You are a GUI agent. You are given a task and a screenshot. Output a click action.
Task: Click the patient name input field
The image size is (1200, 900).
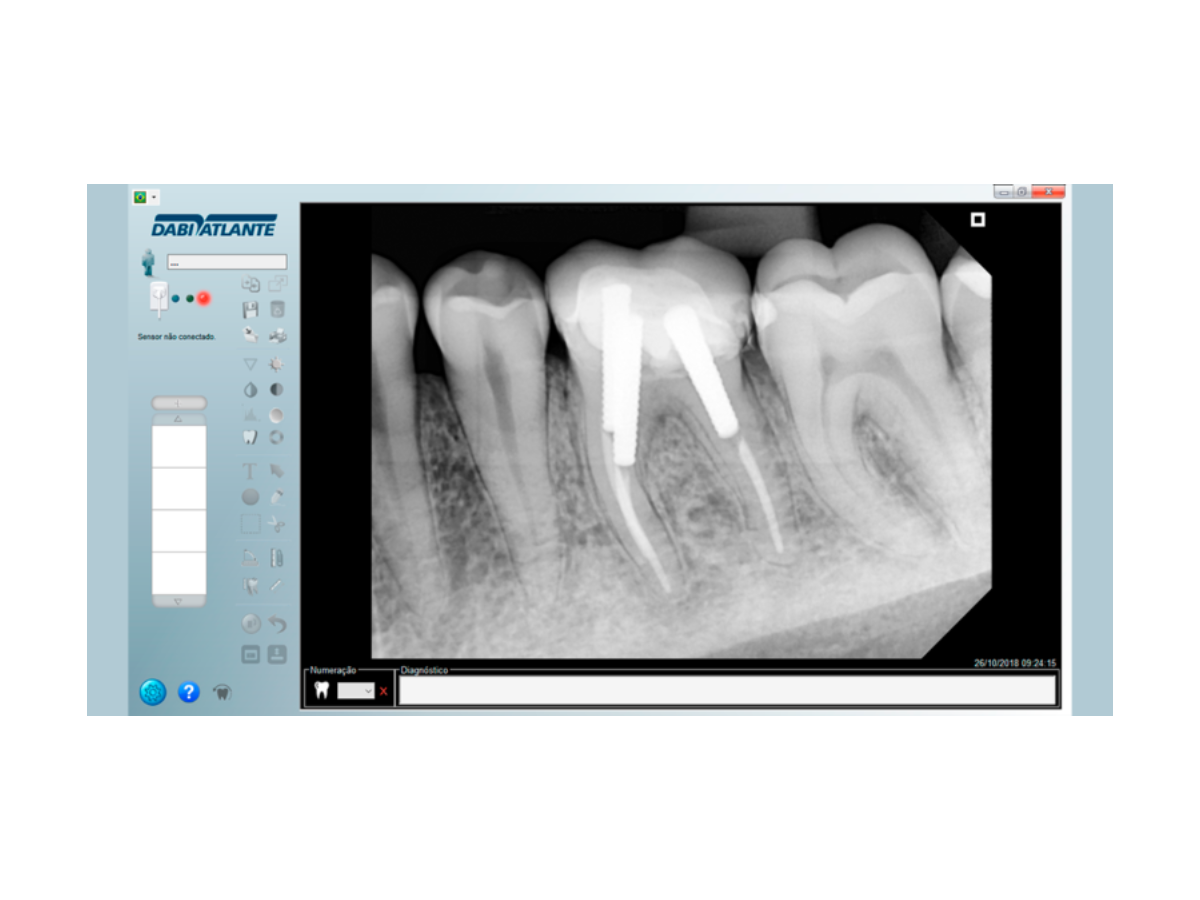pyautogui.click(x=226, y=262)
